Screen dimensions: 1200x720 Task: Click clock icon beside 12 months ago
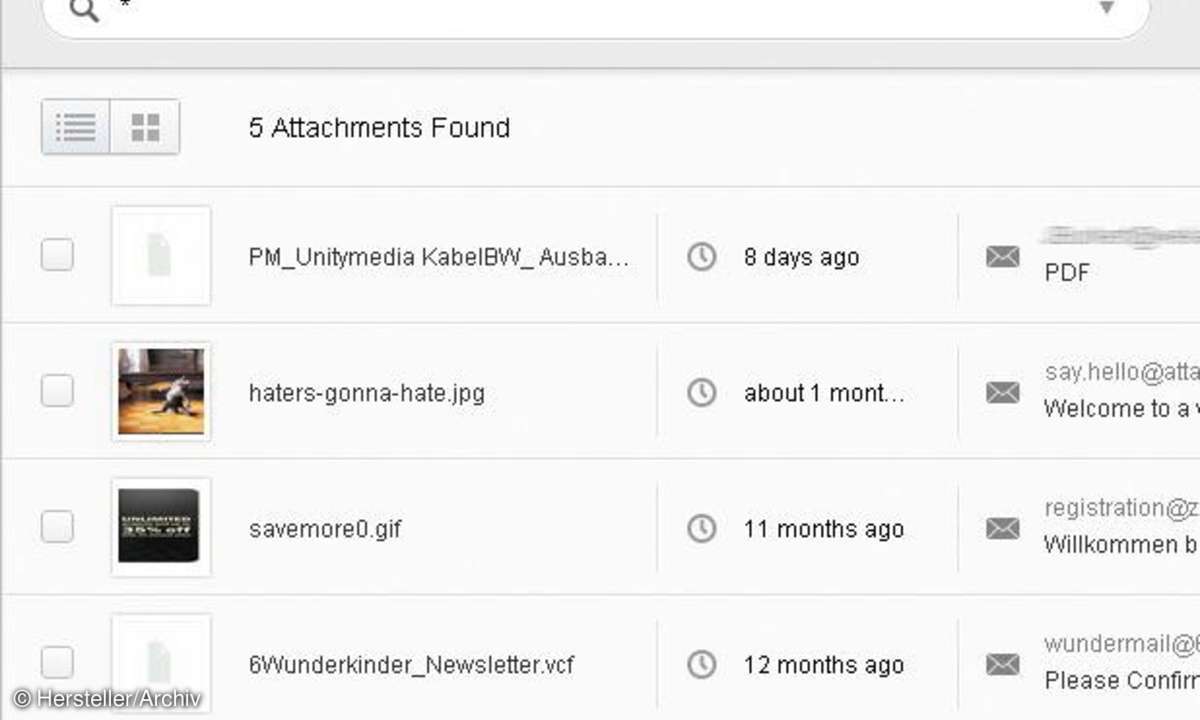pos(702,664)
